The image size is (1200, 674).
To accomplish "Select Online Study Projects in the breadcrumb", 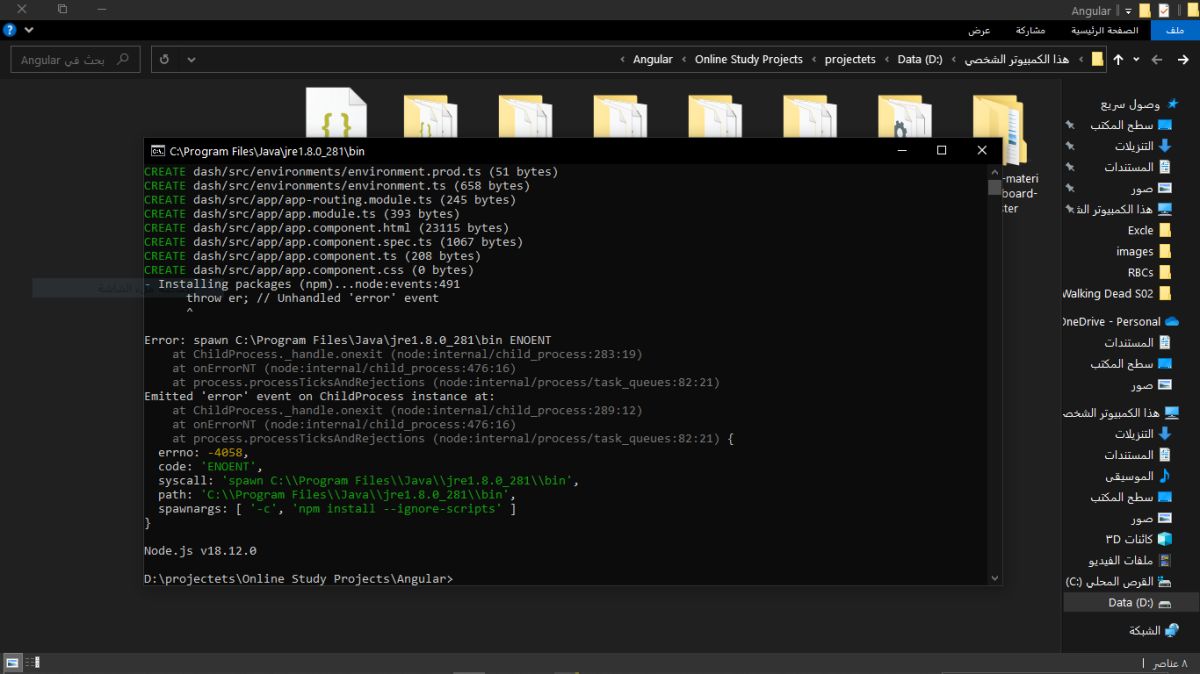I will 749,59.
